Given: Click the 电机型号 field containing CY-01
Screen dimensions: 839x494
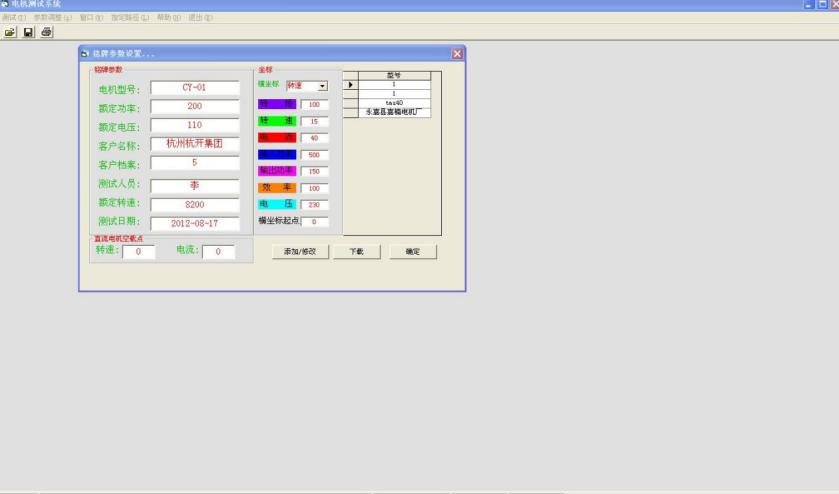Looking at the screenshot, I should coord(195,88).
